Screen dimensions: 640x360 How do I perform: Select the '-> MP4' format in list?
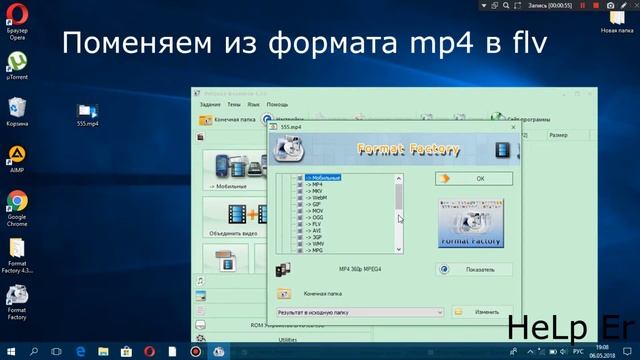pyautogui.click(x=314, y=184)
